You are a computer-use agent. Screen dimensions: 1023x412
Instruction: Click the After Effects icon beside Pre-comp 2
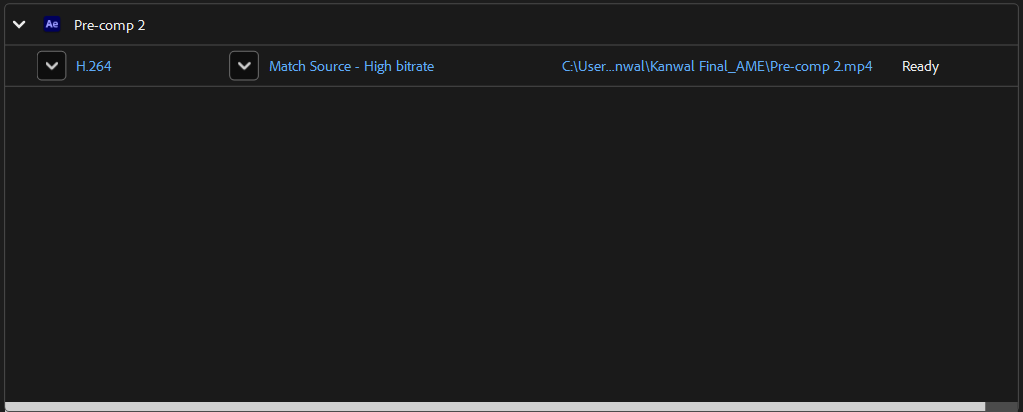click(x=52, y=25)
